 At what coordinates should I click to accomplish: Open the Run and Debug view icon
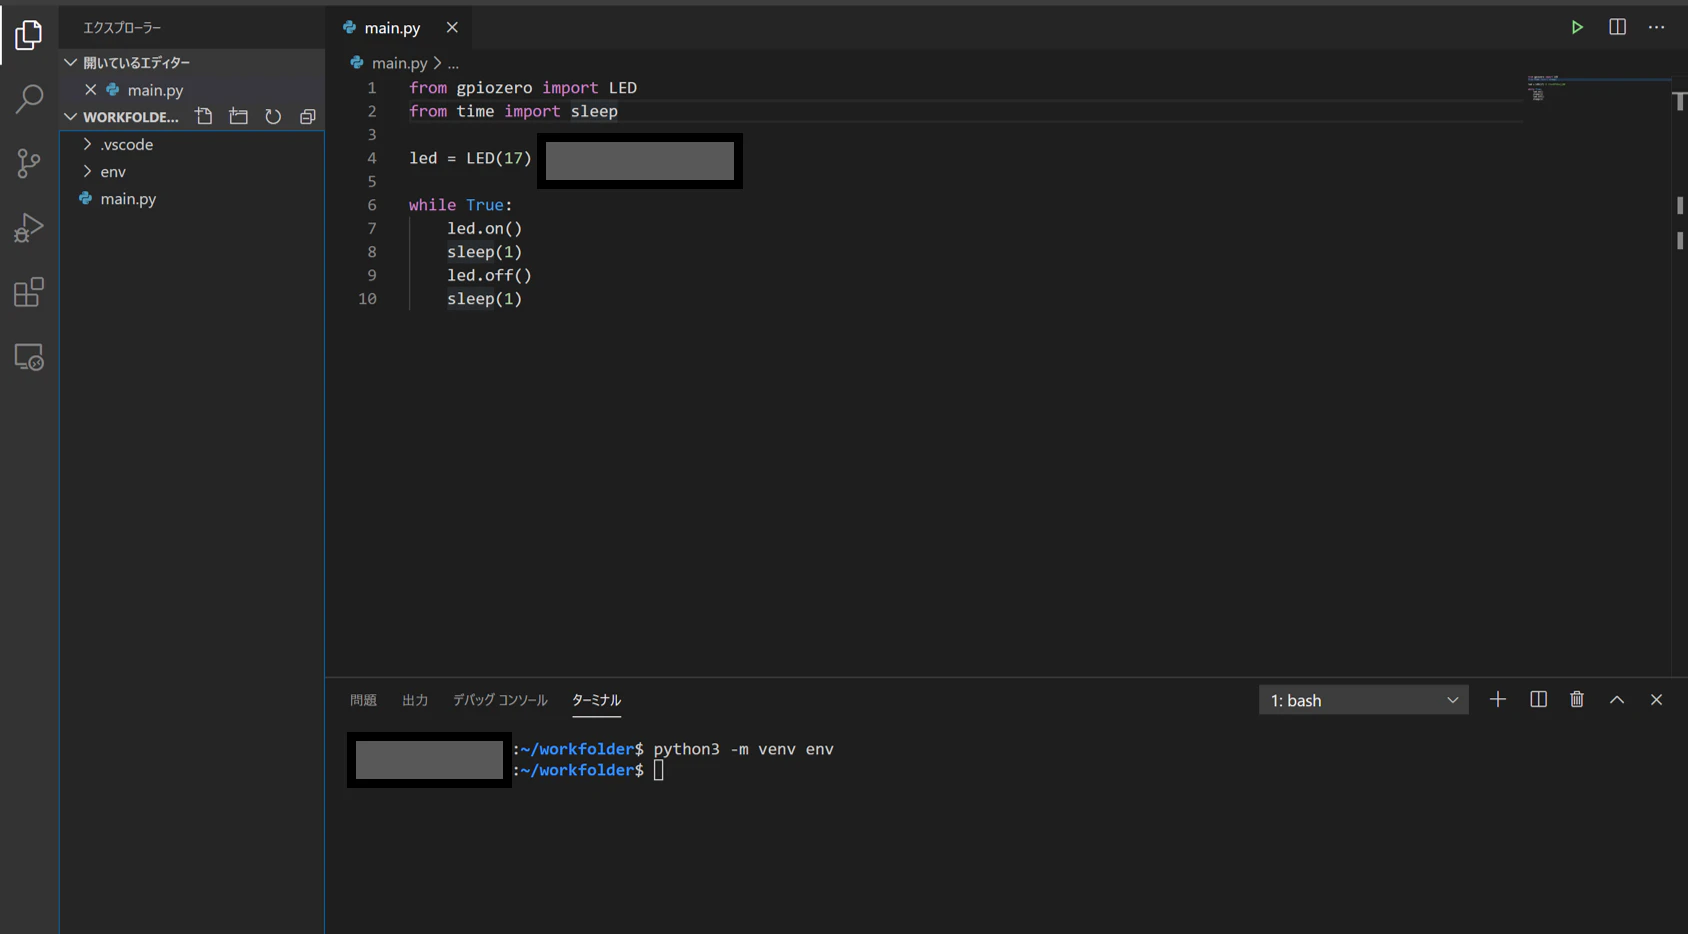pyautogui.click(x=29, y=228)
